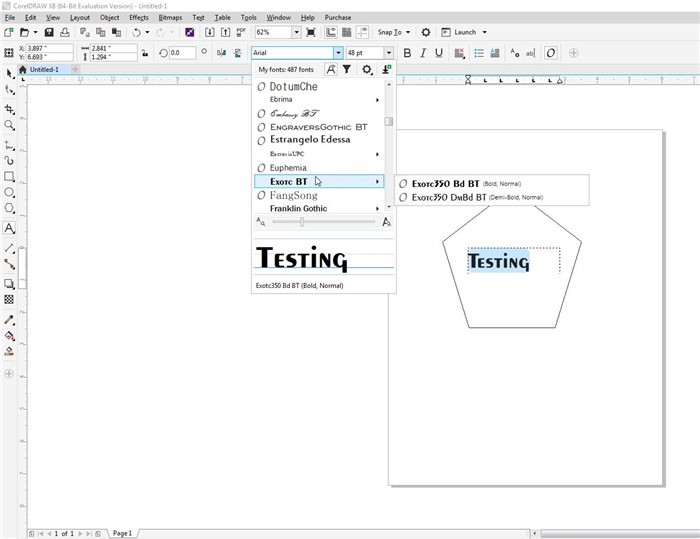Click the font filter funnel icon
This screenshot has width=700, height=539.
tap(346, 69)
